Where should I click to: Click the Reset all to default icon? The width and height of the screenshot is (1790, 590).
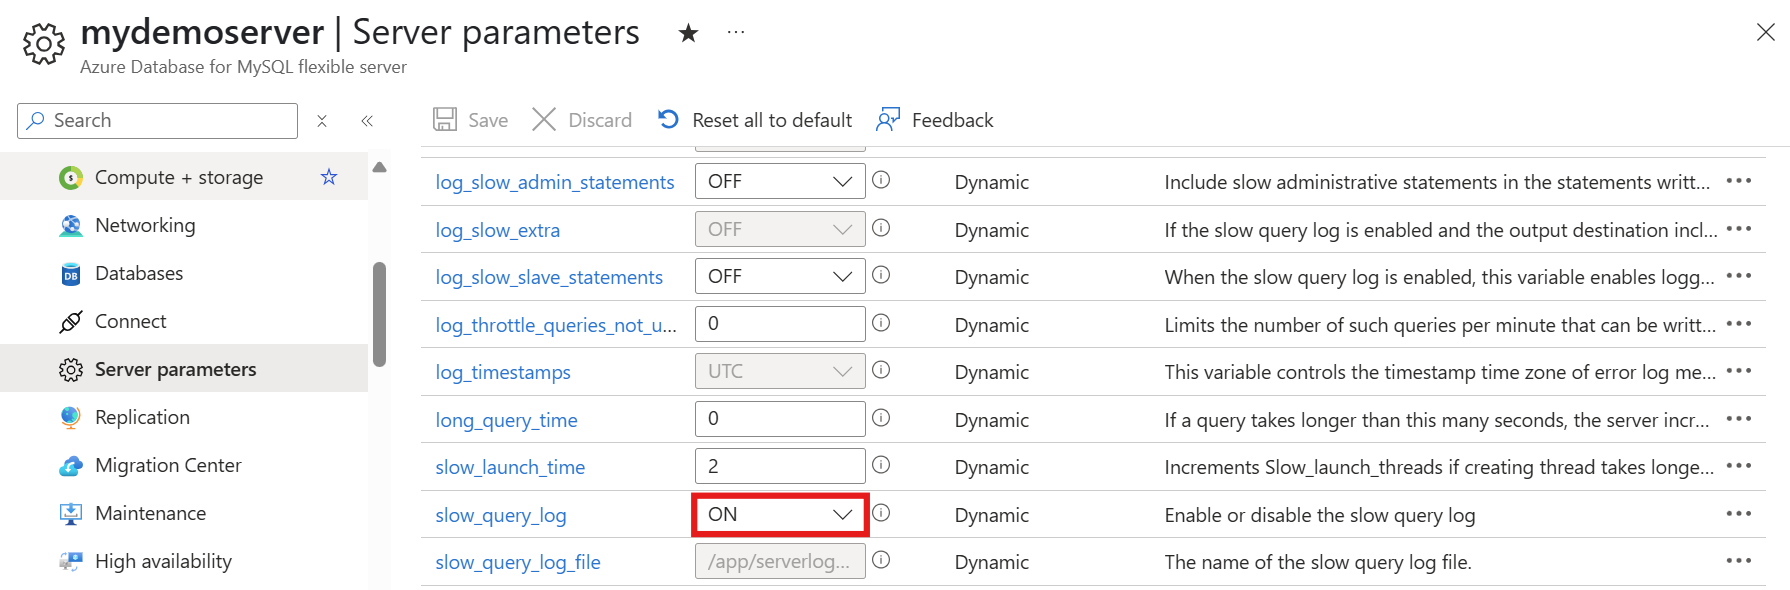click(x=668, y=120)
